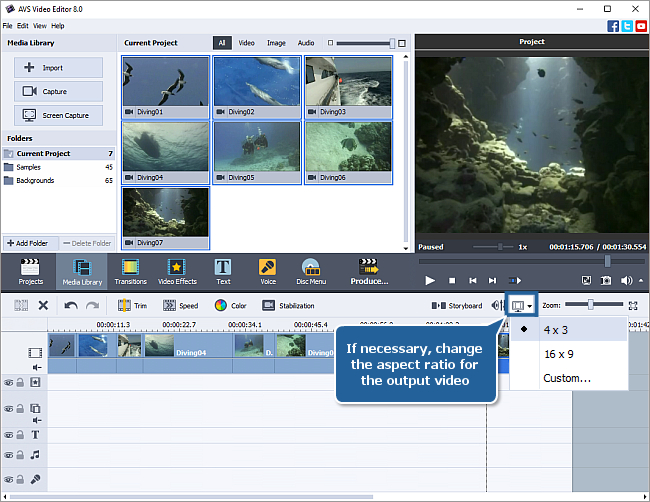The image size is (650, 502).
Task: Open the Stabilization tool
Action: (x=288, y=306)
